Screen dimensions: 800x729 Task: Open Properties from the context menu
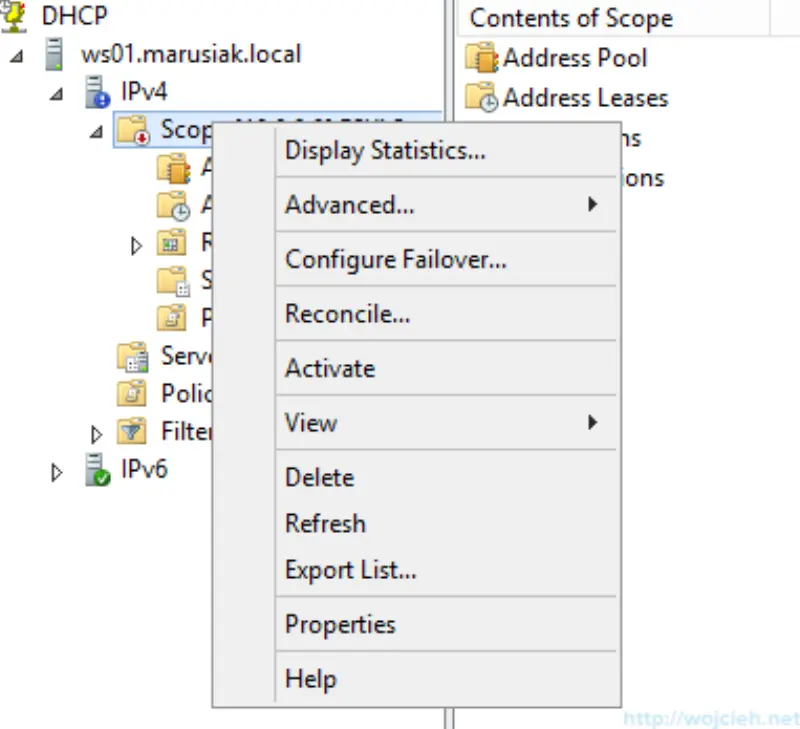click(x=338, y=624)
